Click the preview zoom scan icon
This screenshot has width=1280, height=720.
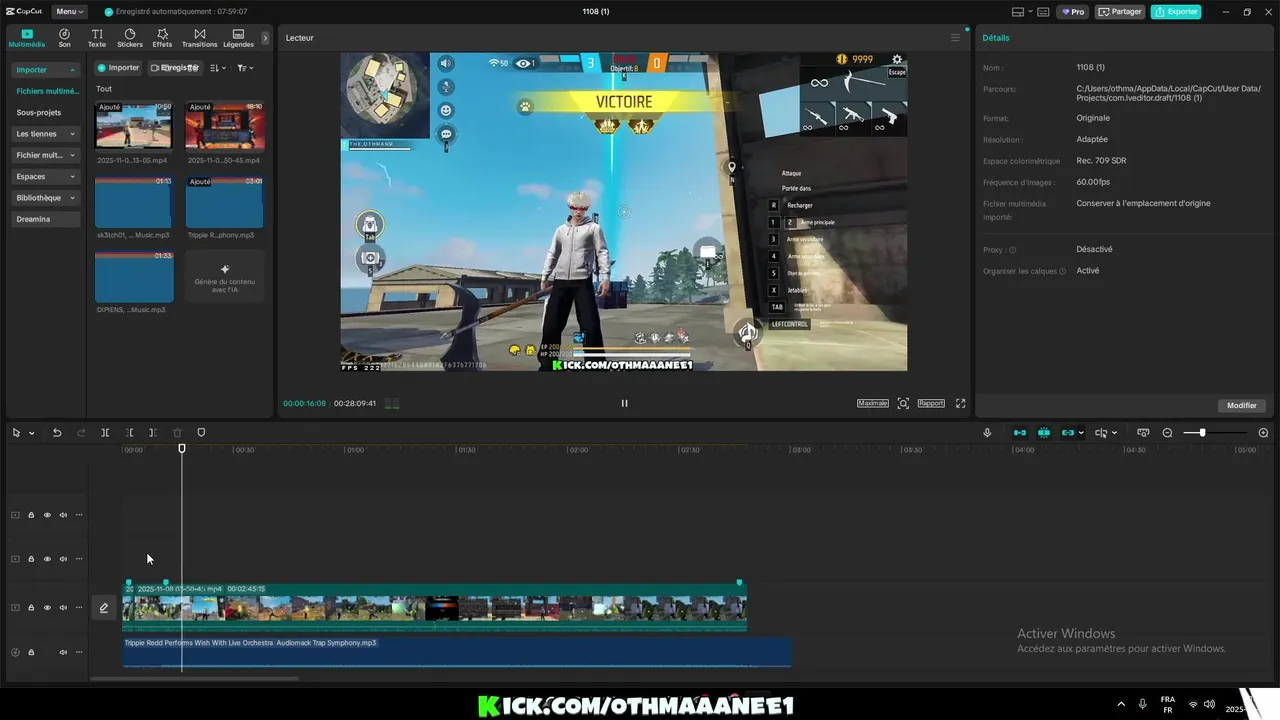903,403
